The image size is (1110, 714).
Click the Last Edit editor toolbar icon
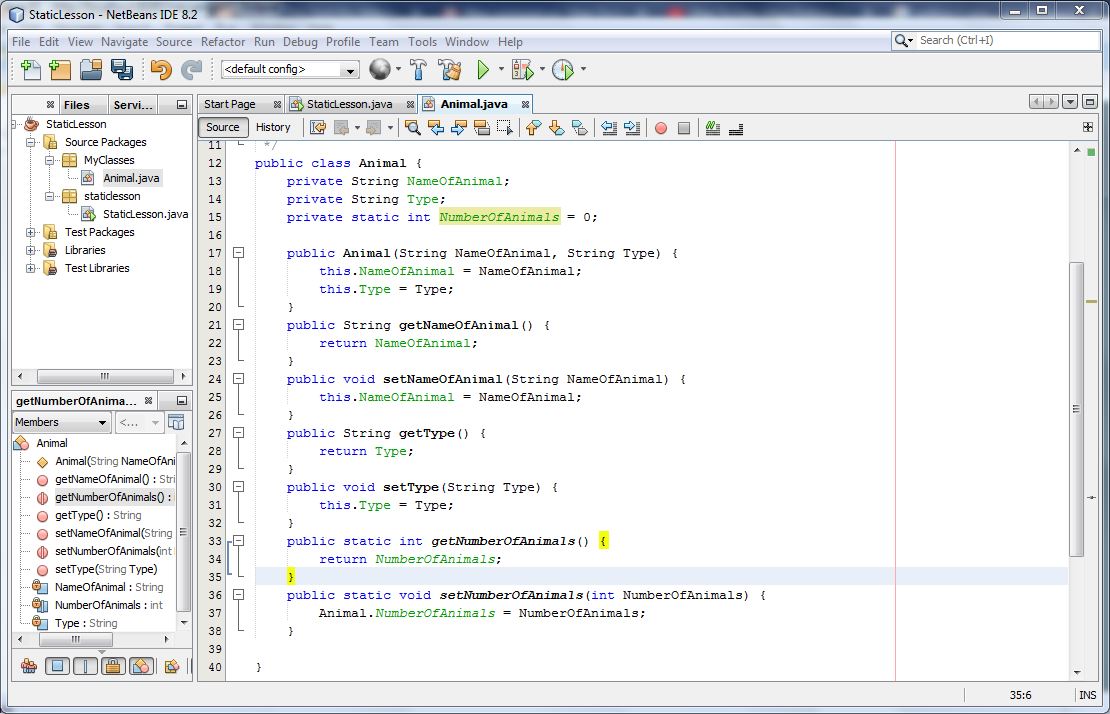[x=318, y=127]
